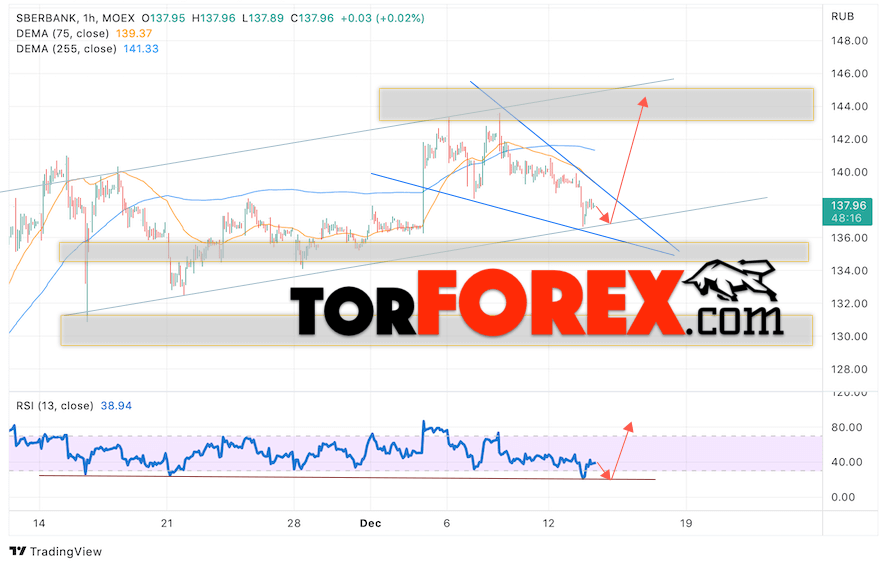Click the RSI 0.00 axis label
This screenshot has width=887, height=567.
coord(843,497)
